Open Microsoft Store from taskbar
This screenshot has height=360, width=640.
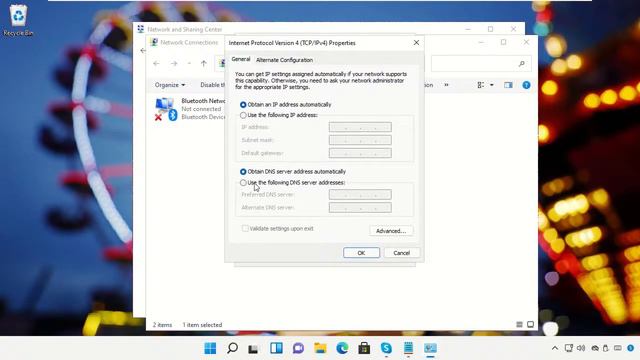click(x=364, y=348)
